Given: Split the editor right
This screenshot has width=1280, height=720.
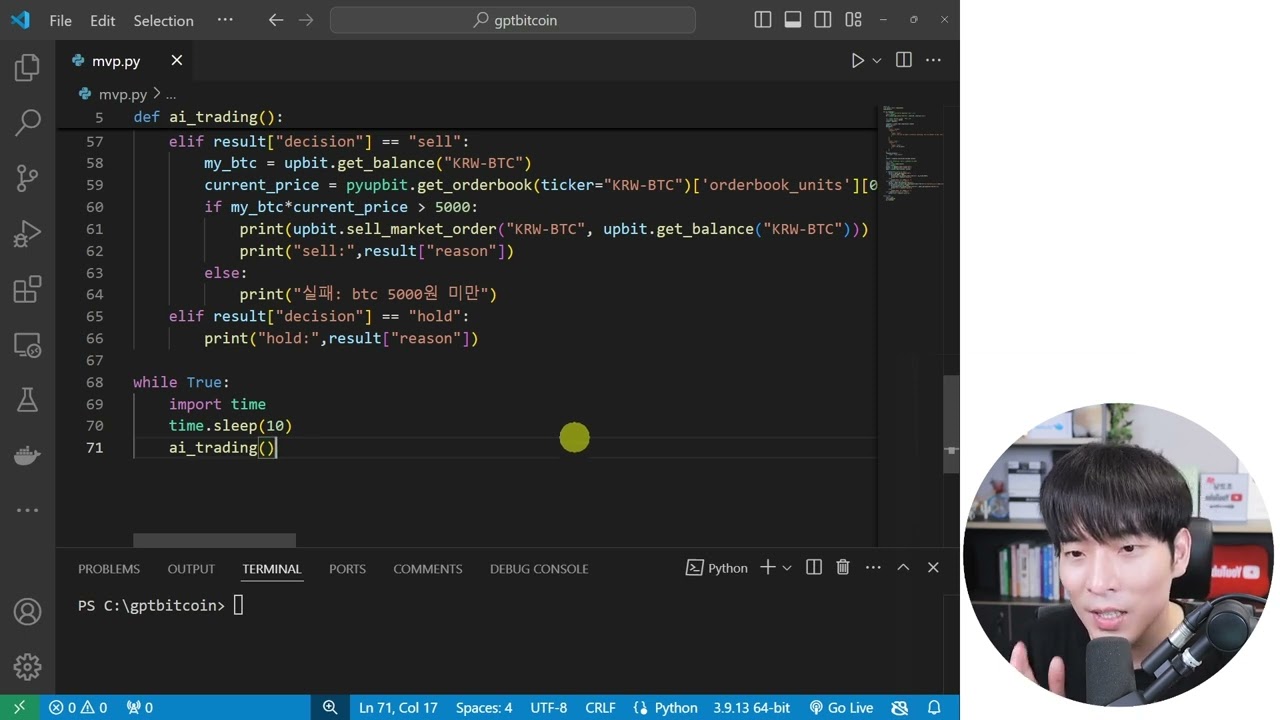Looking at the screenshot, I should point(904,60).
